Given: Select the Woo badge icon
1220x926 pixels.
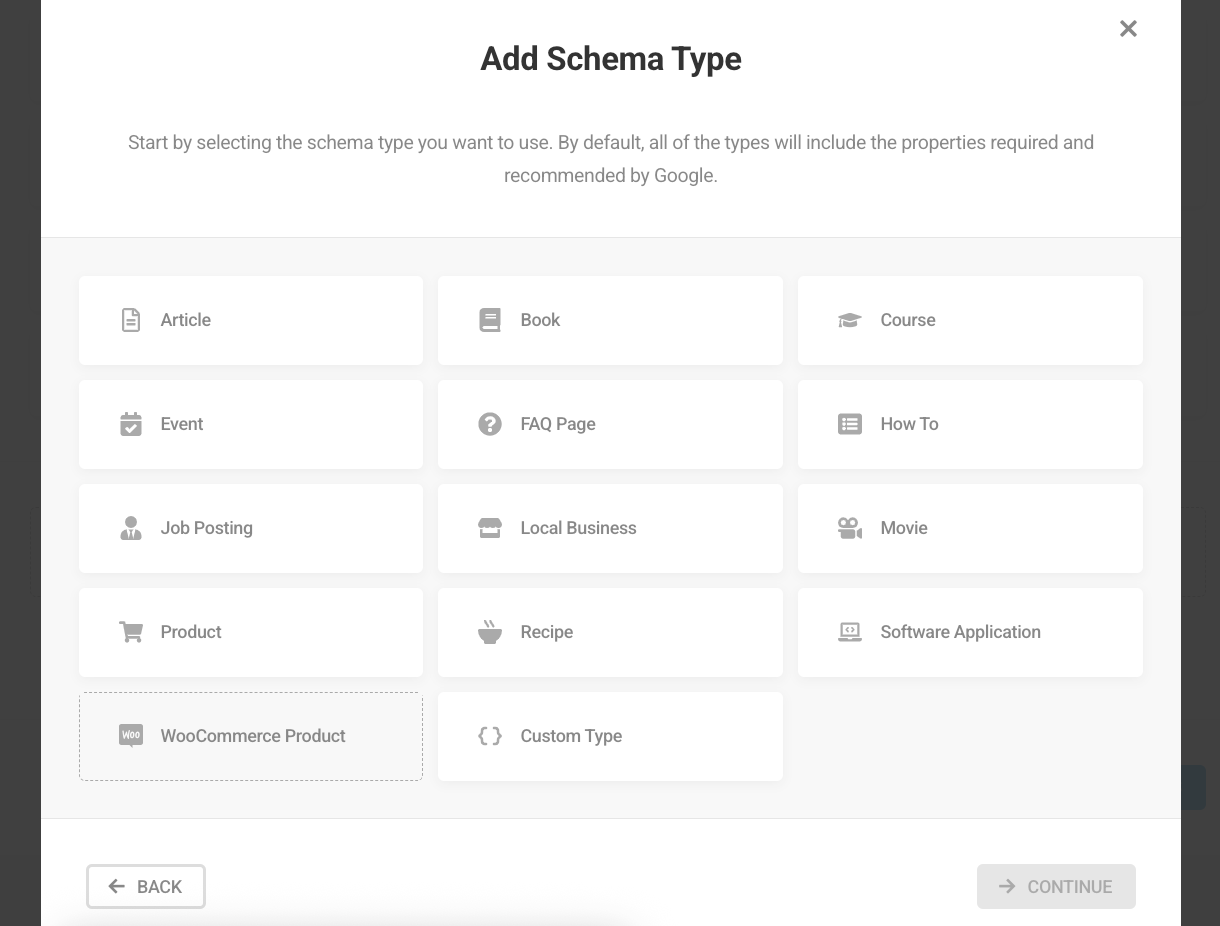Looking at the screenshot, I should [131, 736].
